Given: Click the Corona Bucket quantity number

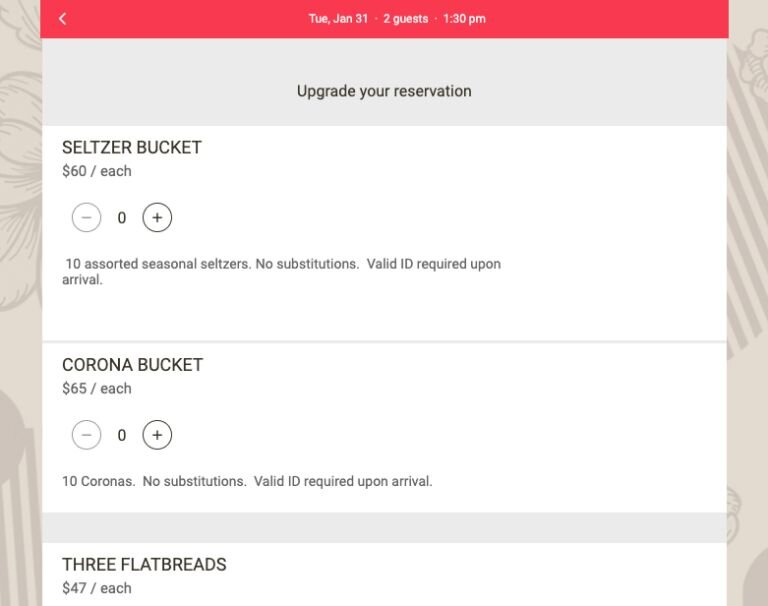Looking at the screenshot, I should point(122,435).
